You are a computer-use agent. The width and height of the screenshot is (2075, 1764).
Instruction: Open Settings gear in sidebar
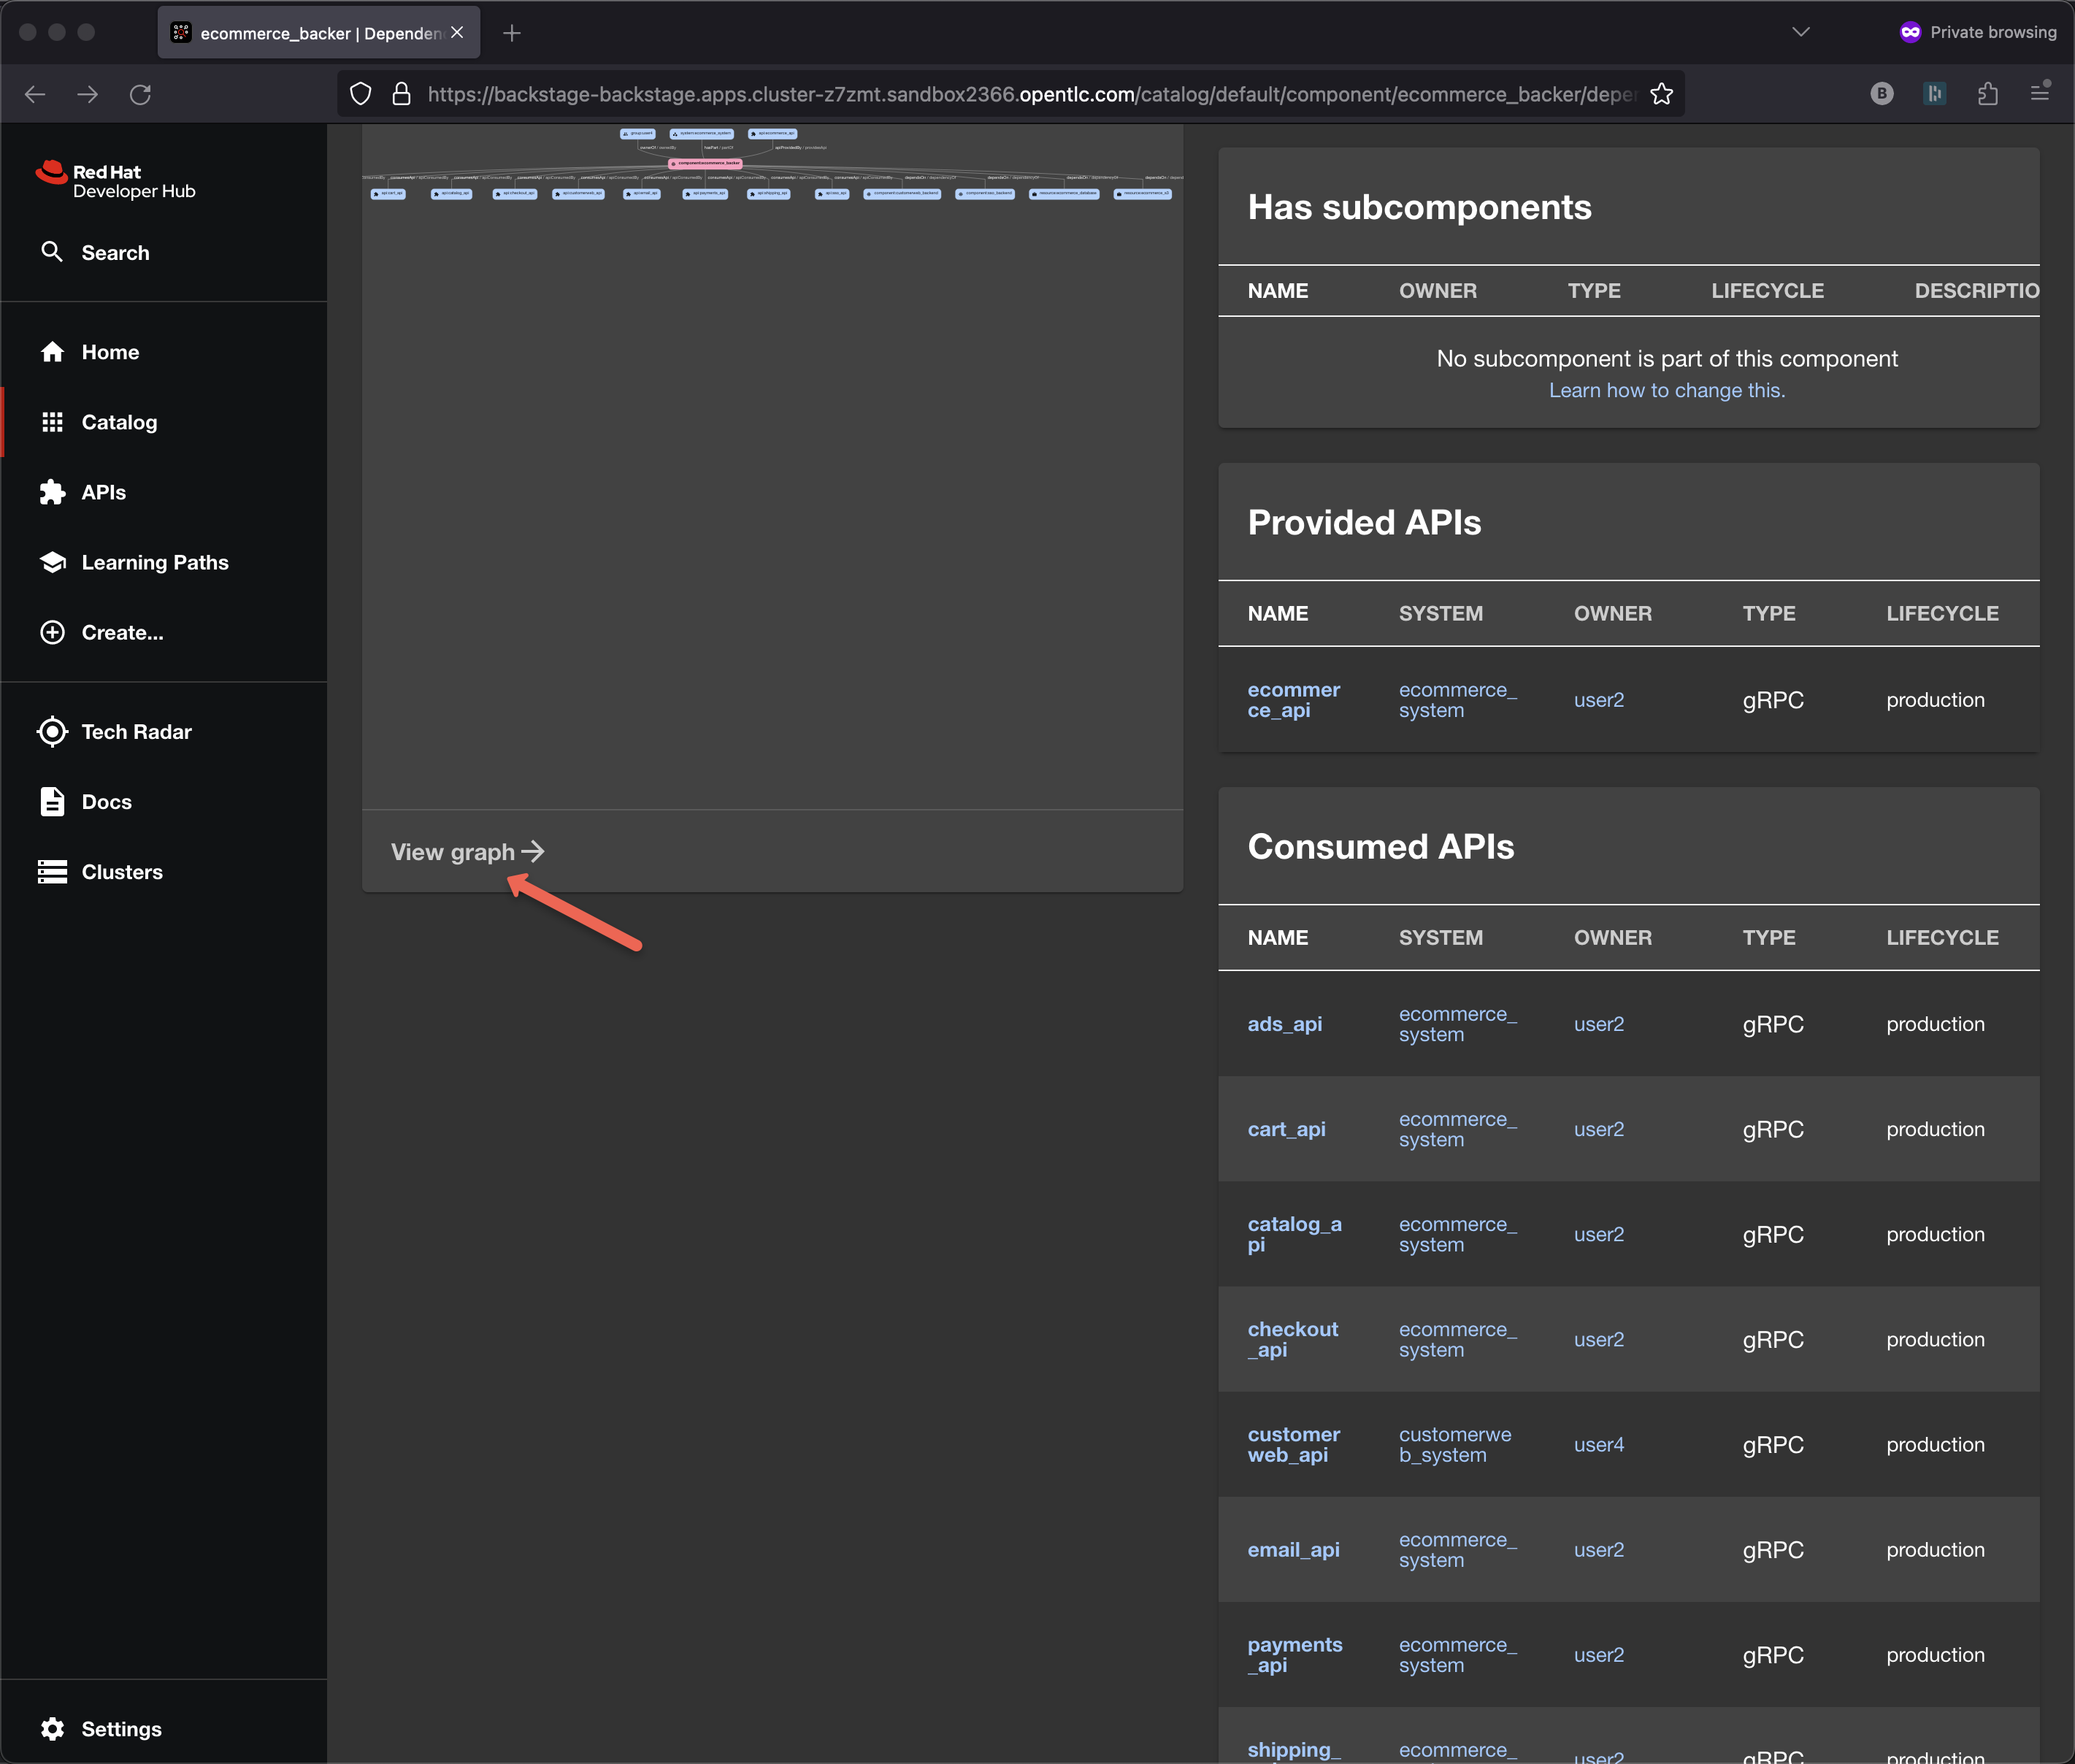click(52, 1729)
